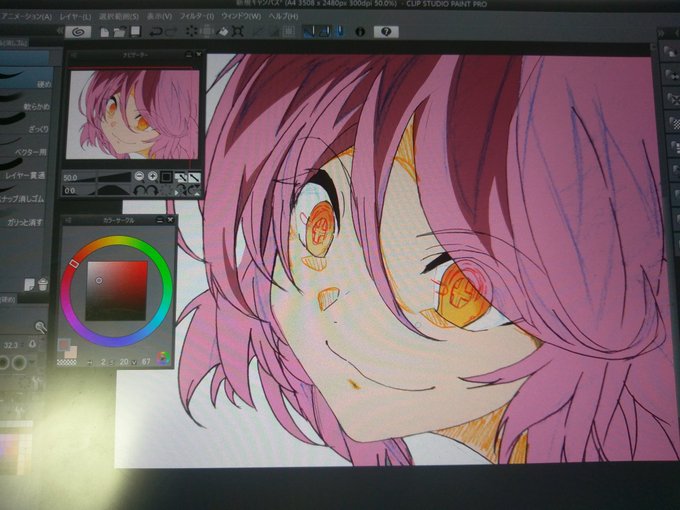The image size is (680, 510).
Task: Open the help question mark button
Action: pyautogui.click(x=386, y=32)
